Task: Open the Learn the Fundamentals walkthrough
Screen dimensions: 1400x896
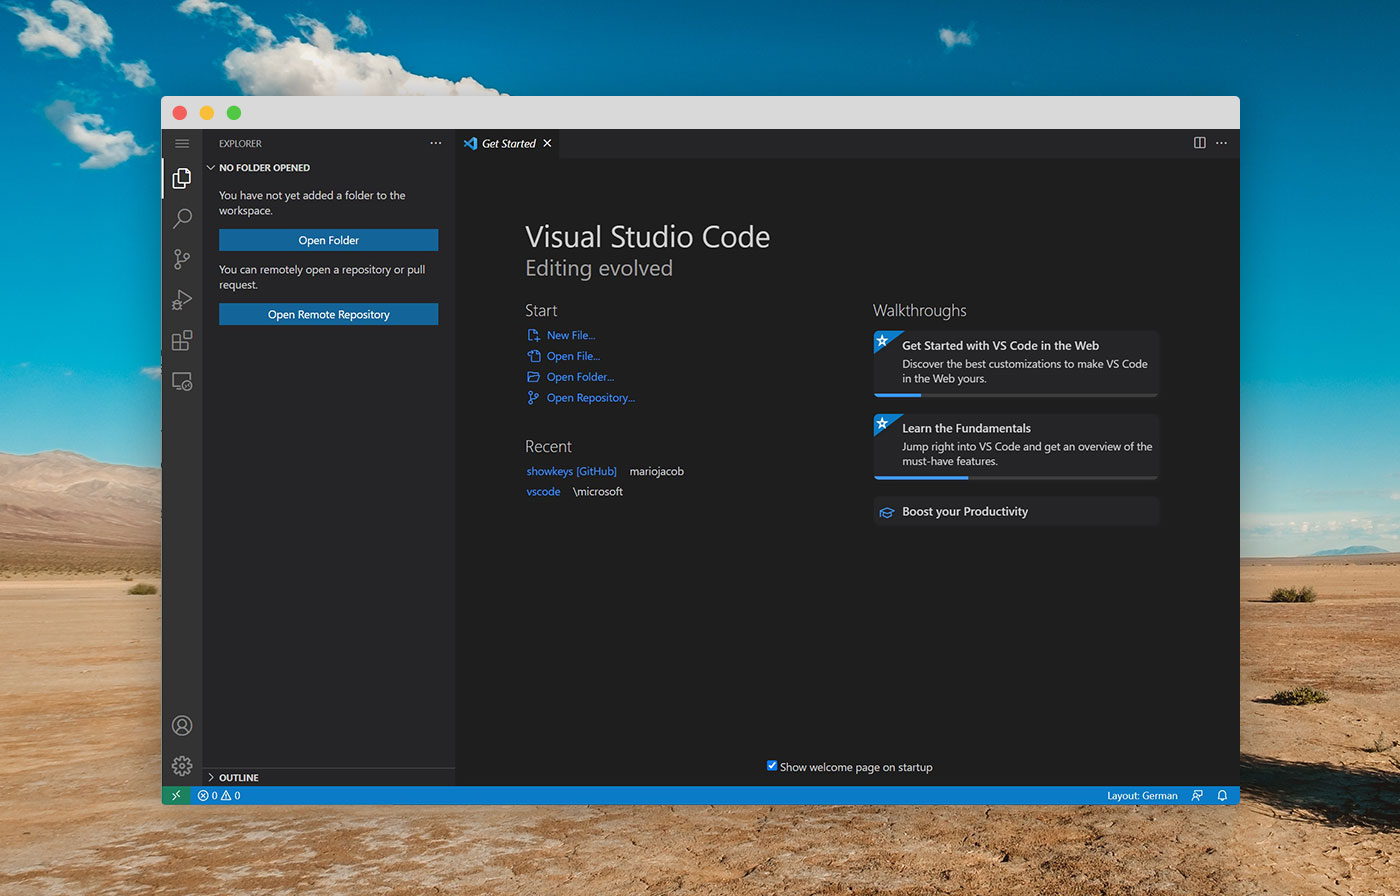Action: point(1016,446)
